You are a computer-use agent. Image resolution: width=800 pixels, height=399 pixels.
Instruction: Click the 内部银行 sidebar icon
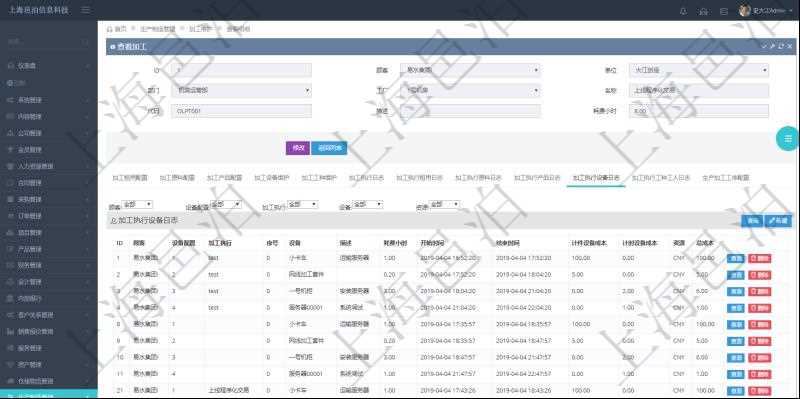pos(11,298)
